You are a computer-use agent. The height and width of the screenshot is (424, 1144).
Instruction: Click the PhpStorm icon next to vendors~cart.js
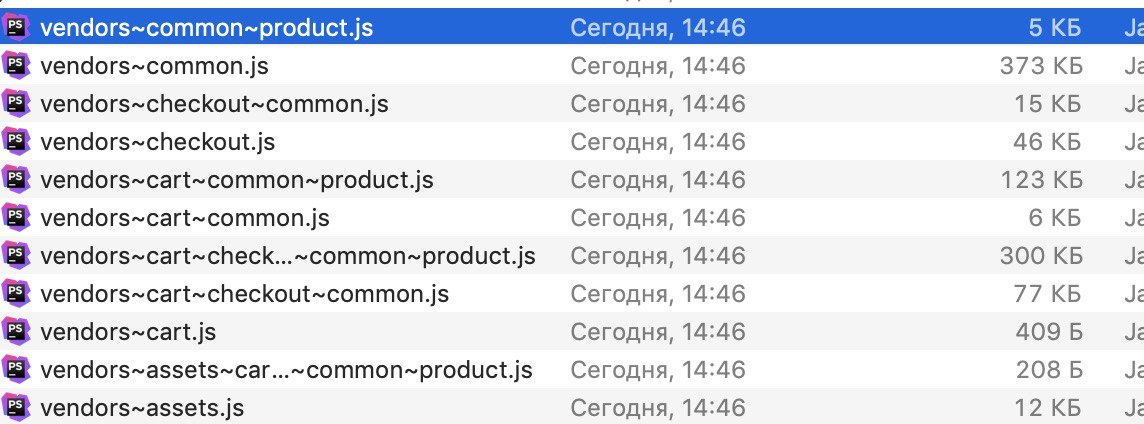click(x=15, y=331)
